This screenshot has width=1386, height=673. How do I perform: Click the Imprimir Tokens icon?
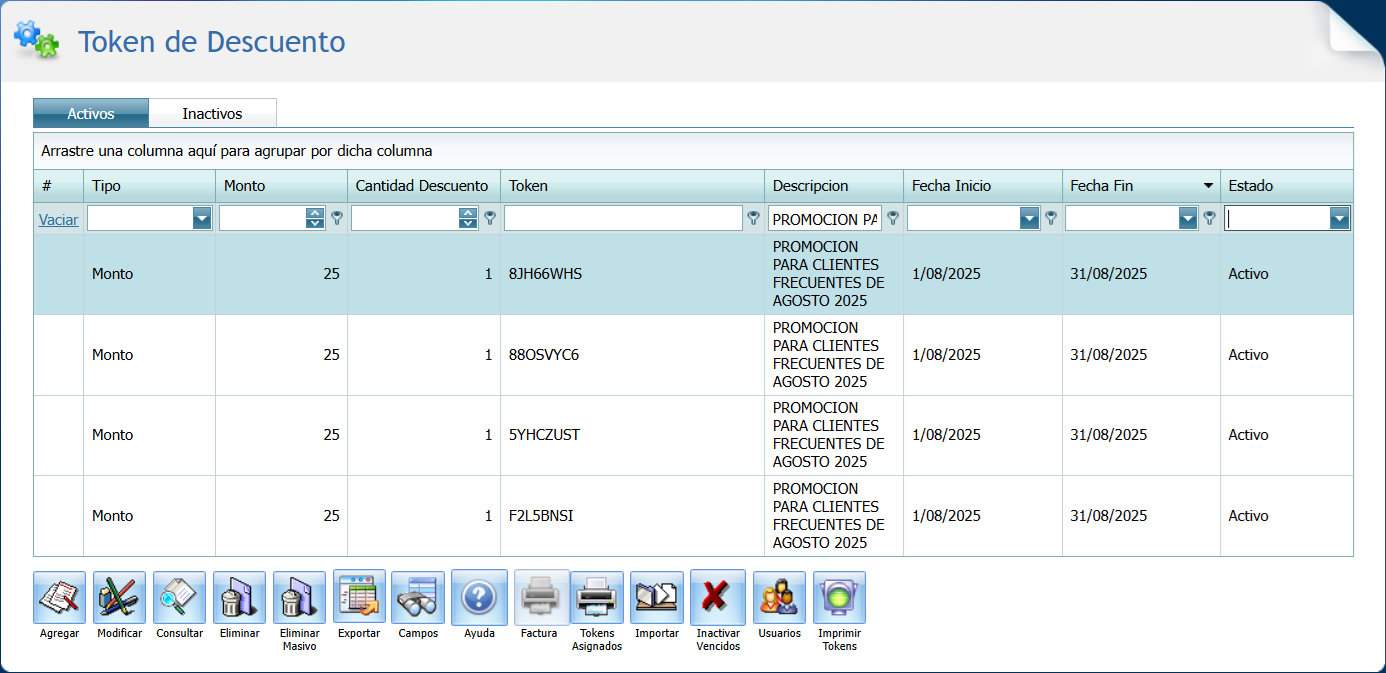click(x=839, y=598)
